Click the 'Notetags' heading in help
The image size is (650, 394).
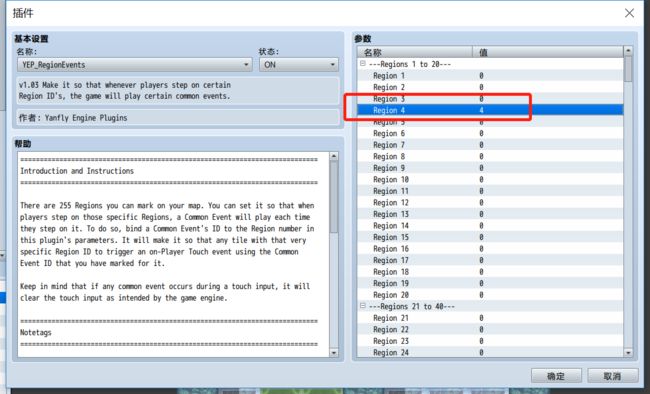(x=36, y=333)
